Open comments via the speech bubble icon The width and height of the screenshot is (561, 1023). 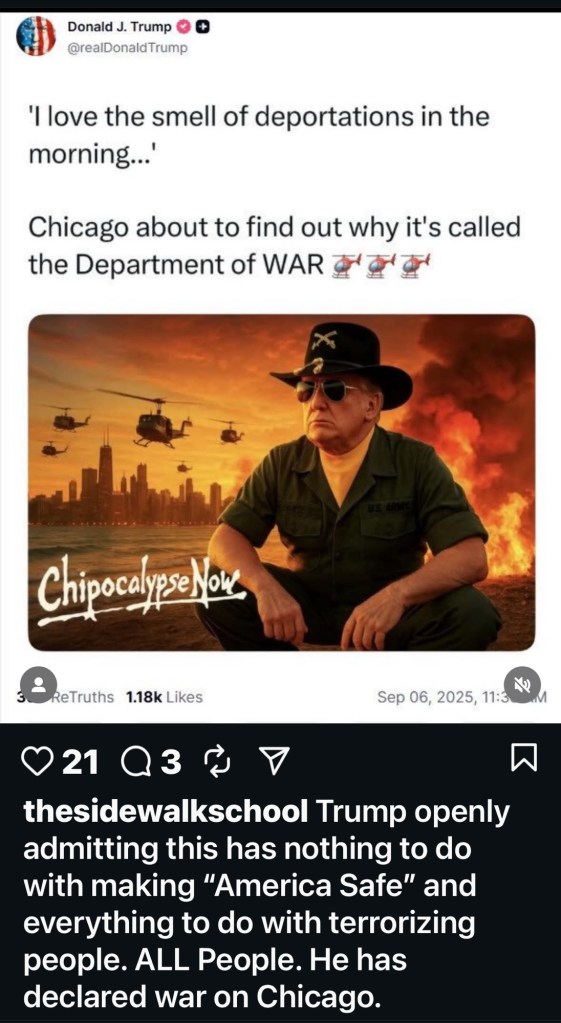point(134,761)
